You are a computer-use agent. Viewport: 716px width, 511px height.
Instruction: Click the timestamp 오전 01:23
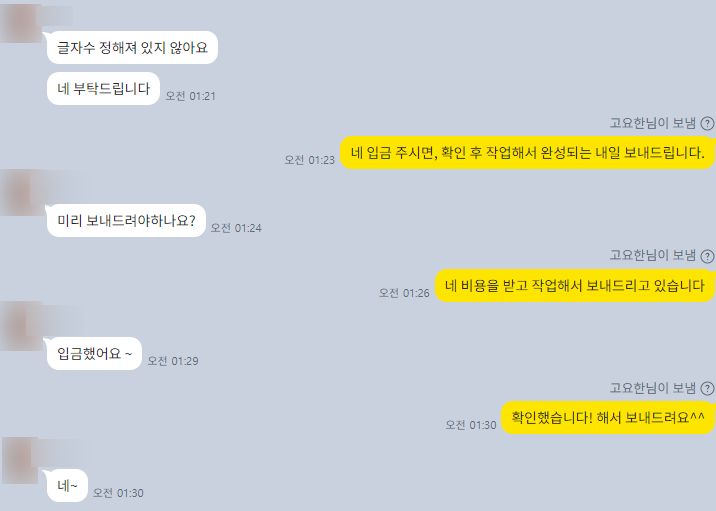pyautogui.click(x=310, y=160)
